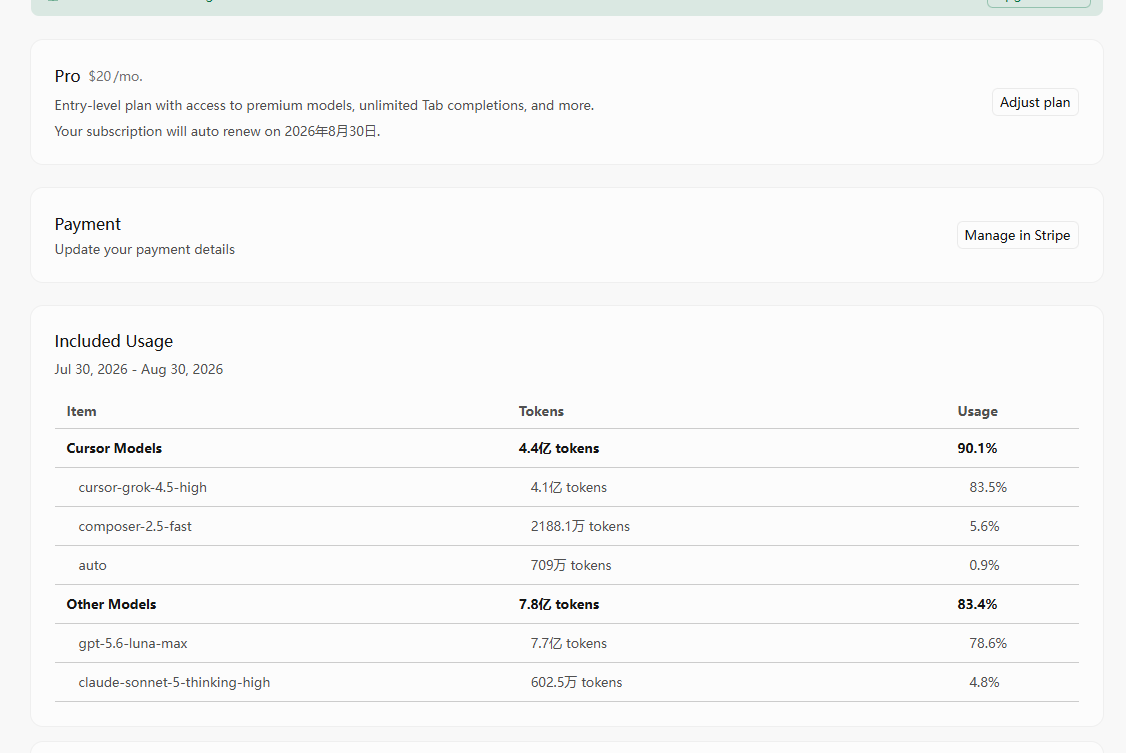Click the 0.9% usage value

985,565
